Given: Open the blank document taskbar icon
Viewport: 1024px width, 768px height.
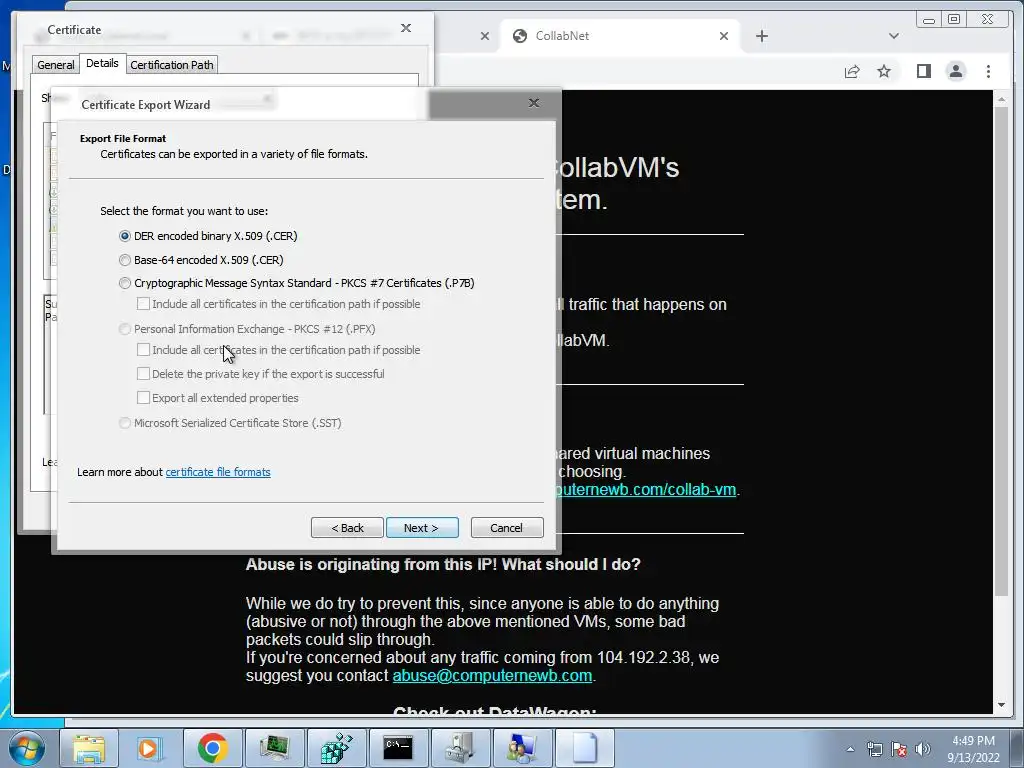Looking at the screenshot, I should click(x=584, y=748).
